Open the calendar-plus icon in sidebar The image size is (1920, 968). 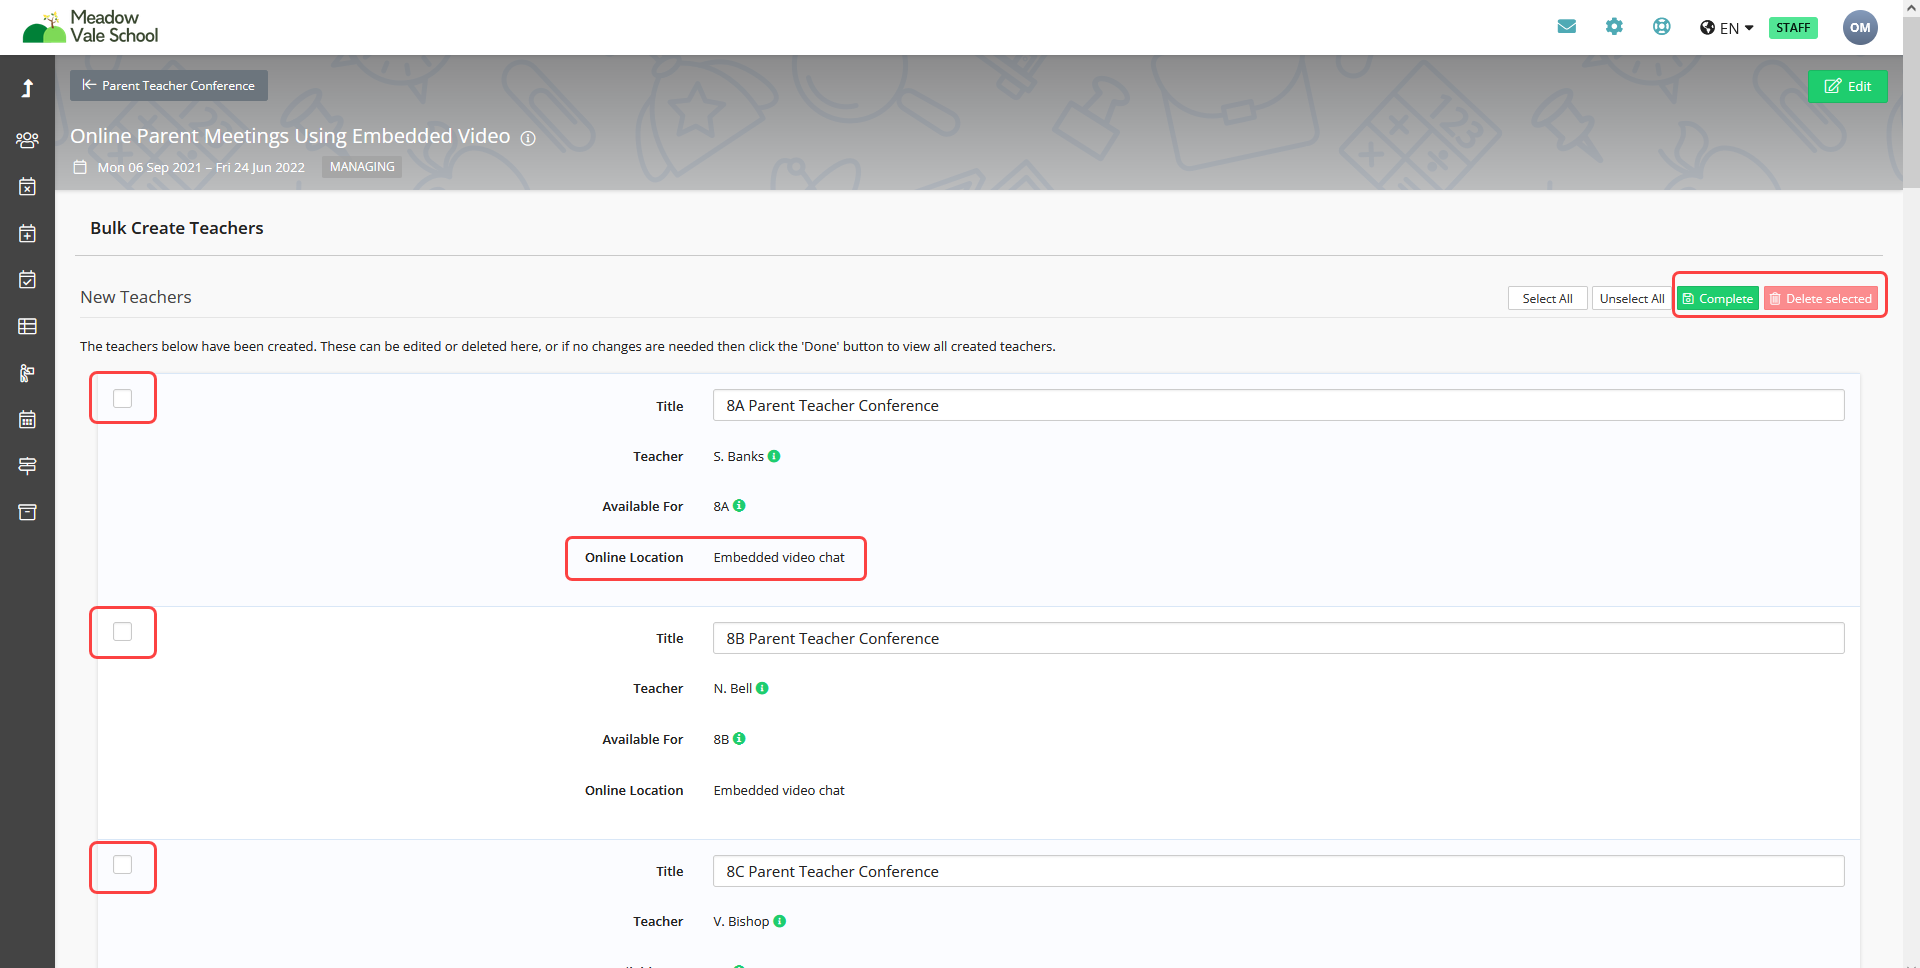click(x=27, y=233)
